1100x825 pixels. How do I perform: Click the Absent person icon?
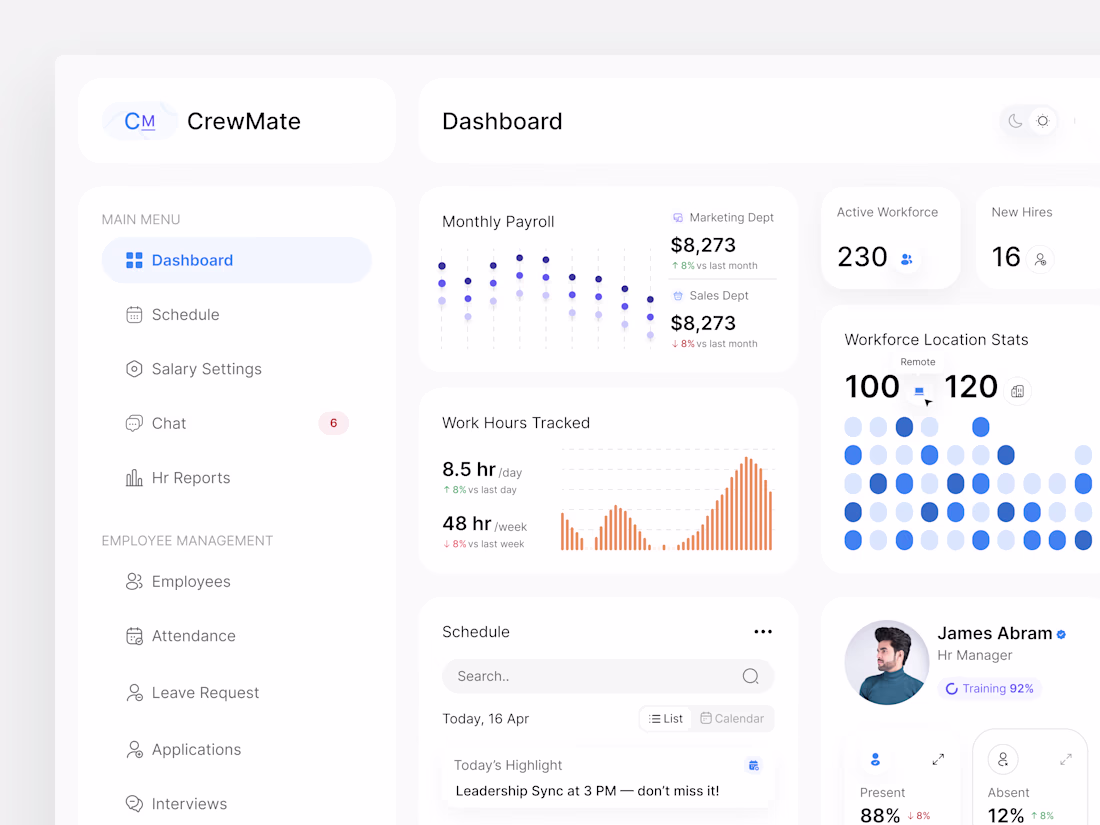pos(1002,760)
